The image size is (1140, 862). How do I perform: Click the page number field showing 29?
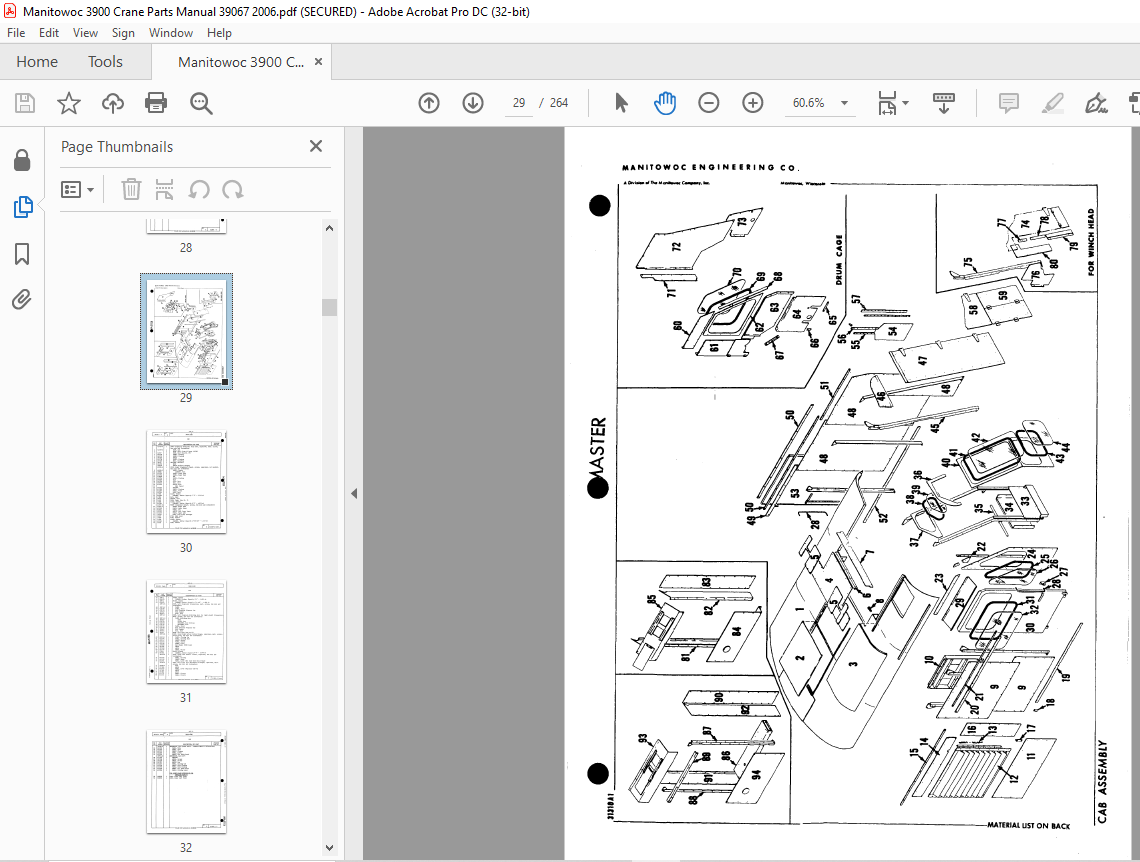click(518, 103)
